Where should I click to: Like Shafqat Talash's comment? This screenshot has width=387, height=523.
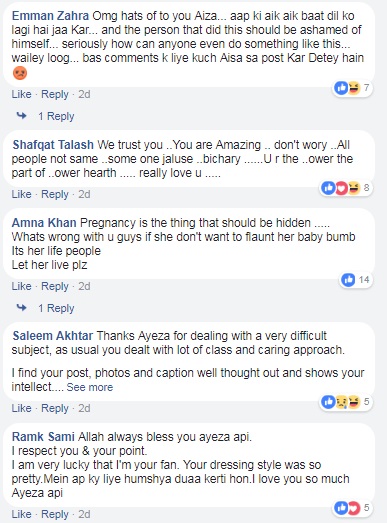[x=21, y=194]
